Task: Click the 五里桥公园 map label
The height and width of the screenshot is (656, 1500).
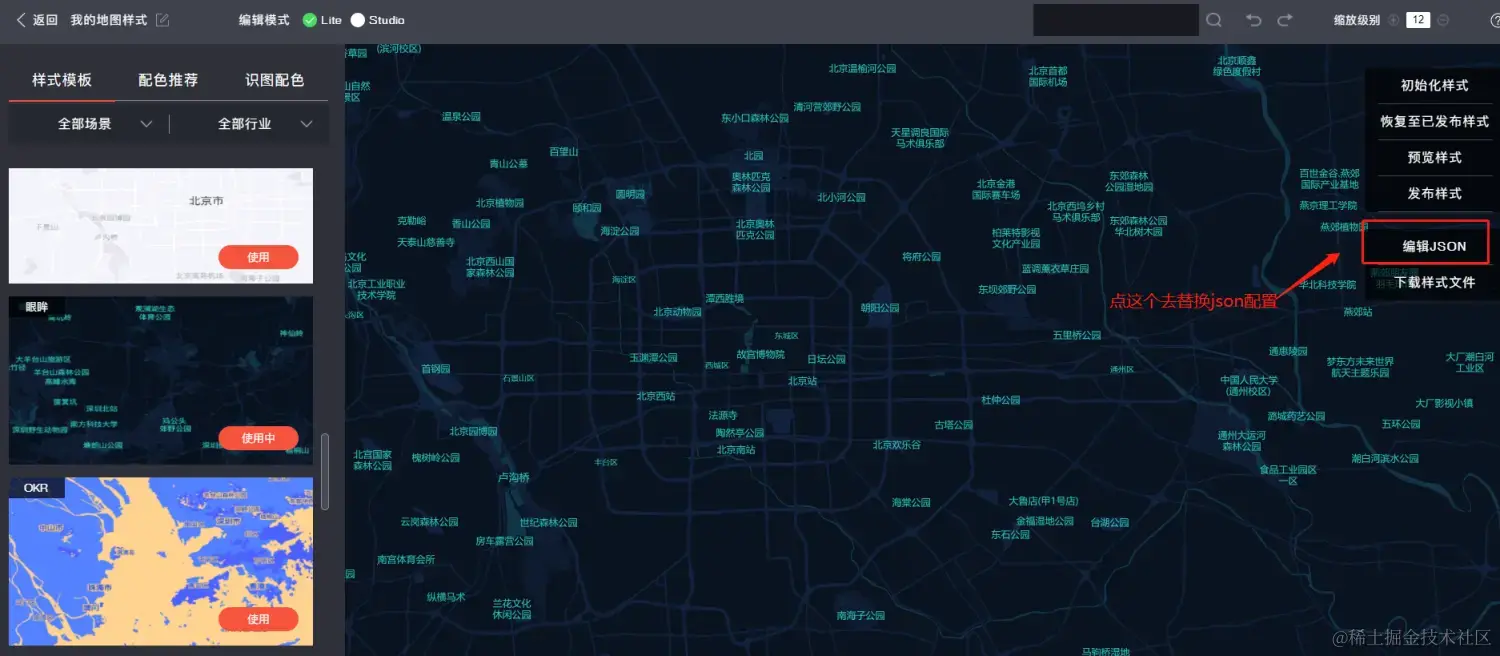Action: pos(1076,336)
